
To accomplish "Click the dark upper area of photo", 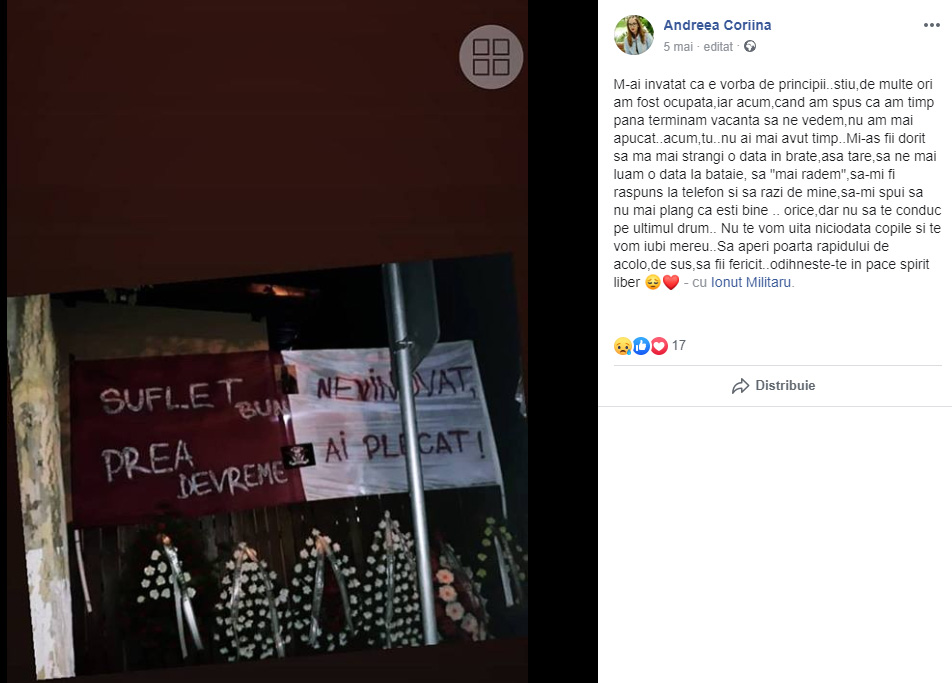I will 267,134.
